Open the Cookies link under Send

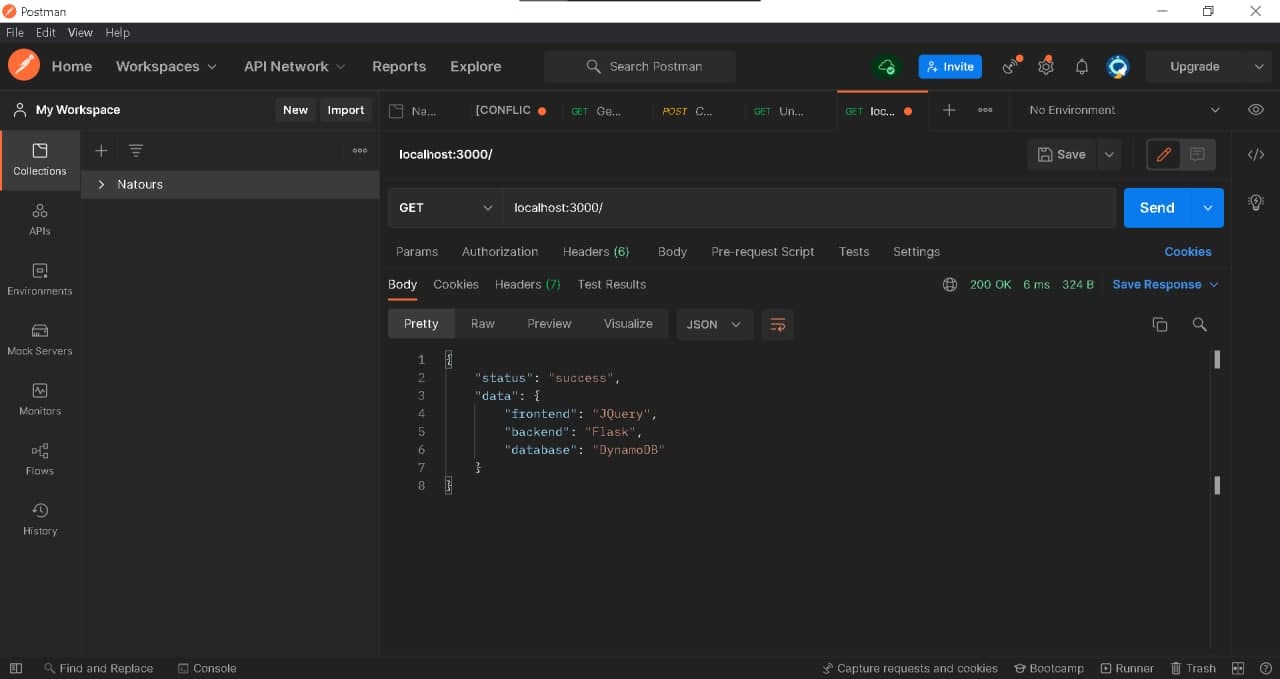click(x=1188, y=252)
